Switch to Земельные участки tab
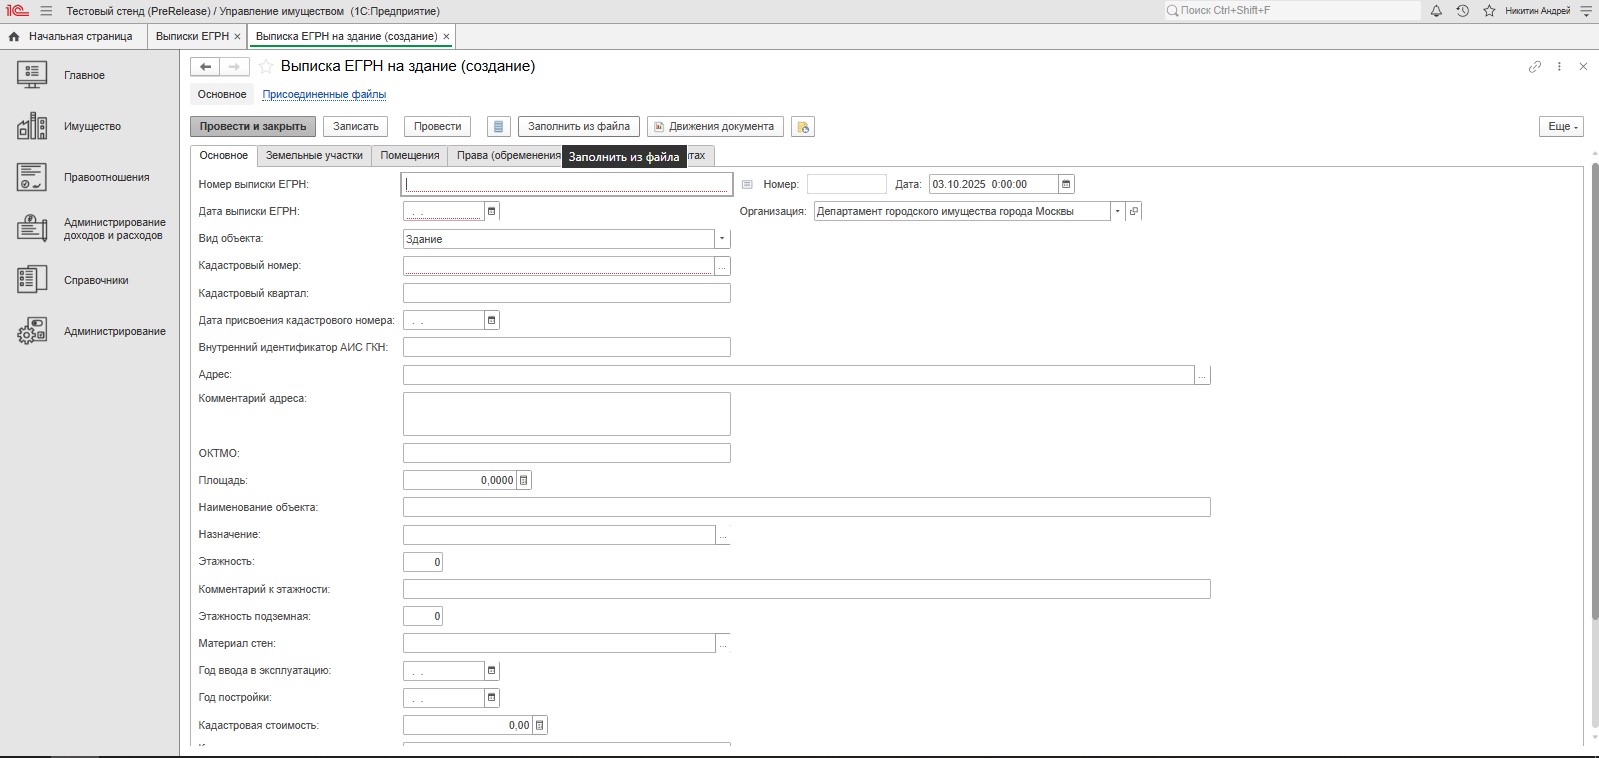The image size is (1599, 758). click(x=314, y=156)
